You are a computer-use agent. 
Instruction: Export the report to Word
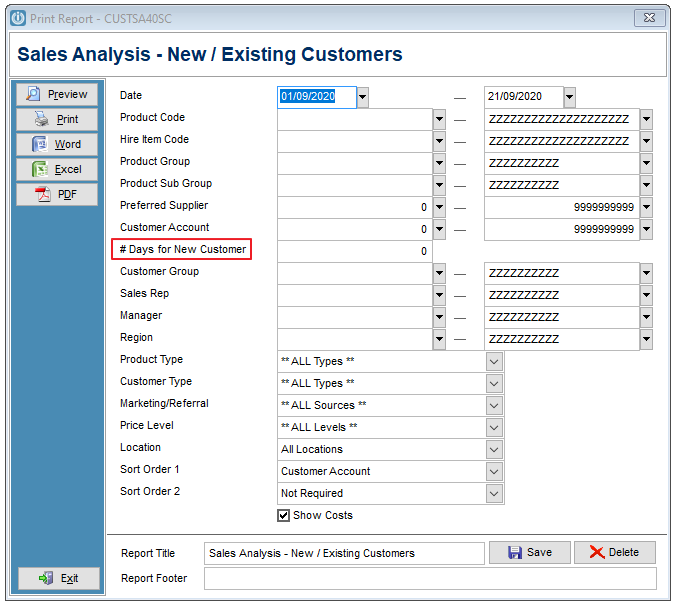[x=57, y=144]
